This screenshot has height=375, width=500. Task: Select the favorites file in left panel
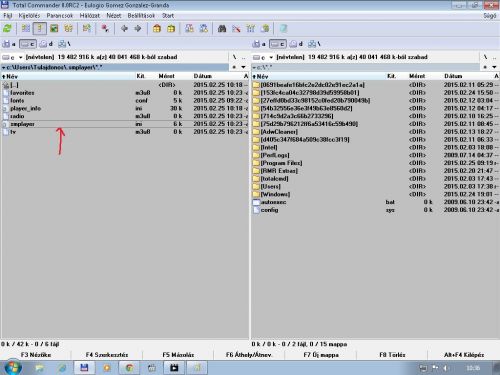[x=125, y=93]
